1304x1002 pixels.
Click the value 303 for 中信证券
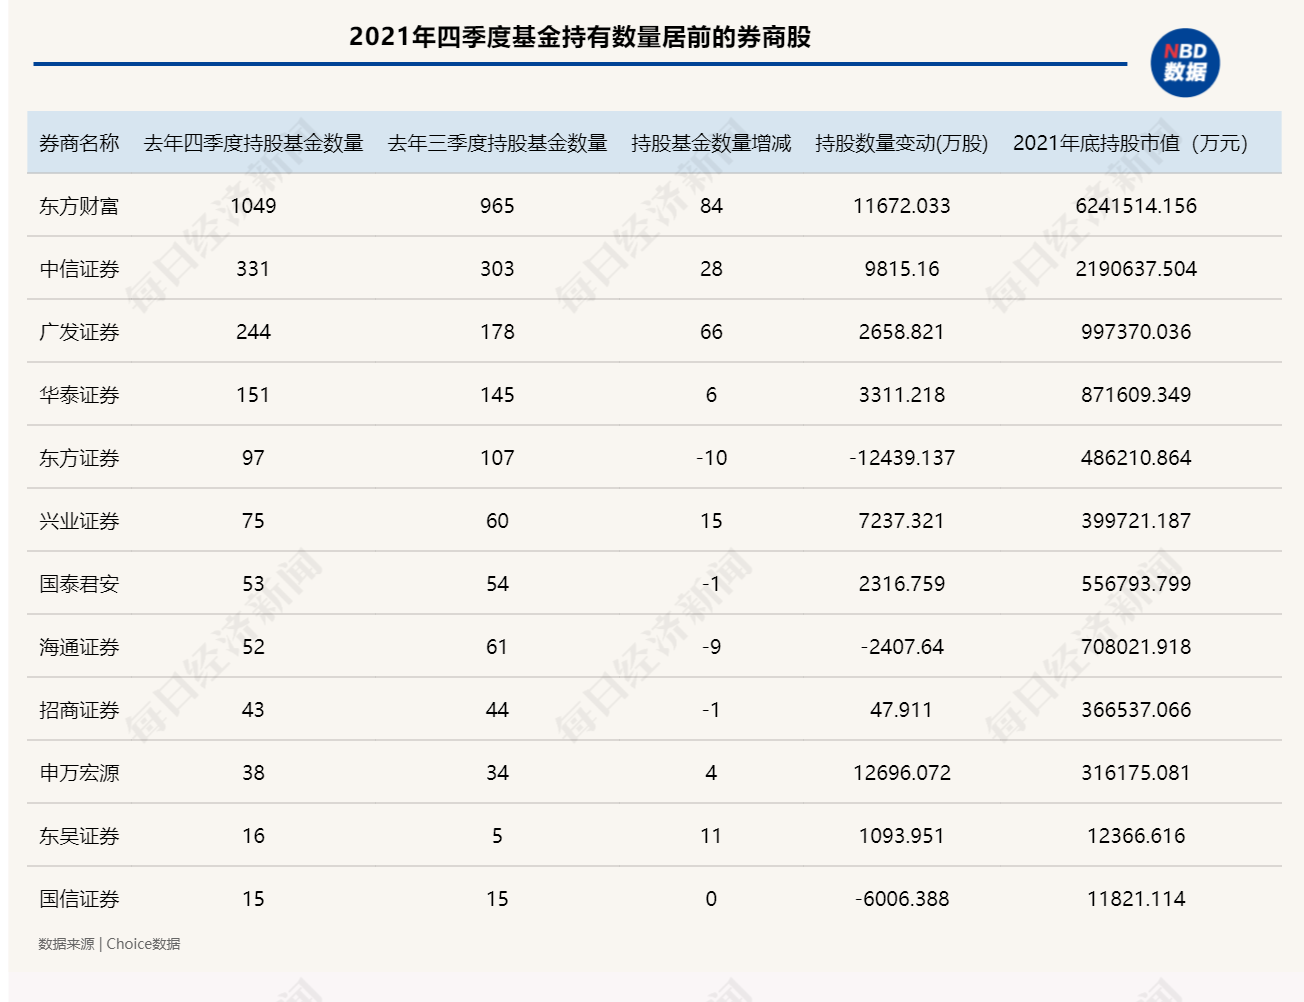click(x=497, y=269)
